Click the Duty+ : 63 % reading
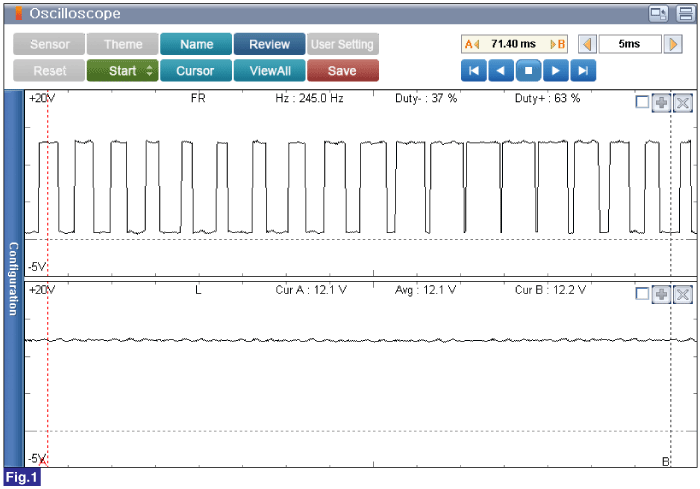The height and width of the screenshot is (489, 700). pos(547,98)
